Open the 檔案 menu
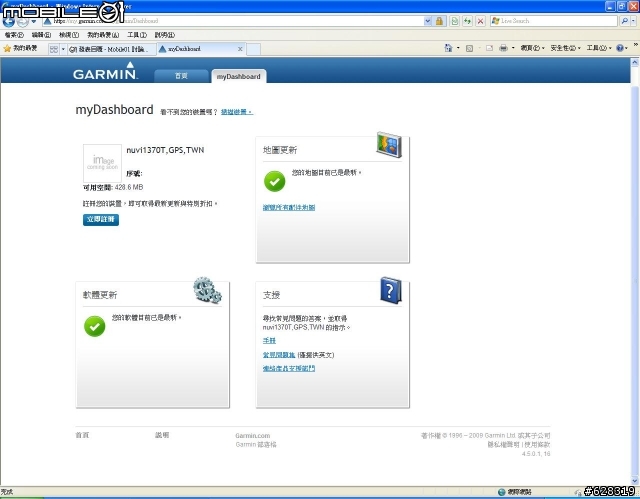Image resolution: width=640 pixels, height=499 pixels. (x=14, y=35)
